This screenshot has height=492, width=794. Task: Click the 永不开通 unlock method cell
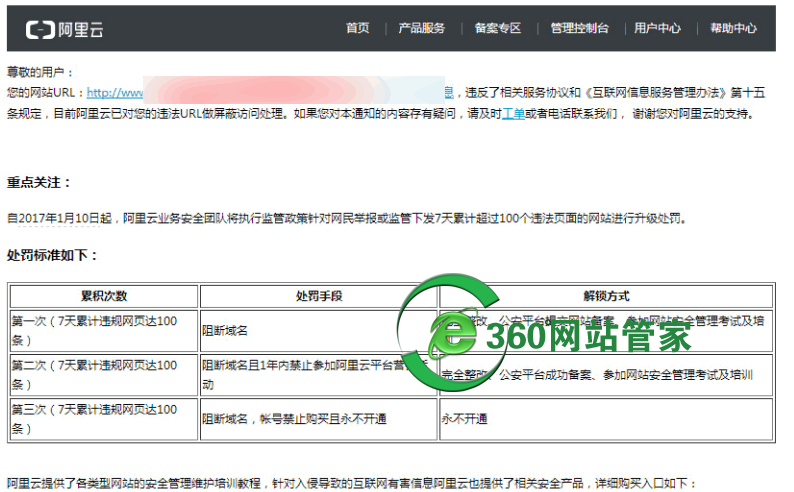tap(606, 419)
